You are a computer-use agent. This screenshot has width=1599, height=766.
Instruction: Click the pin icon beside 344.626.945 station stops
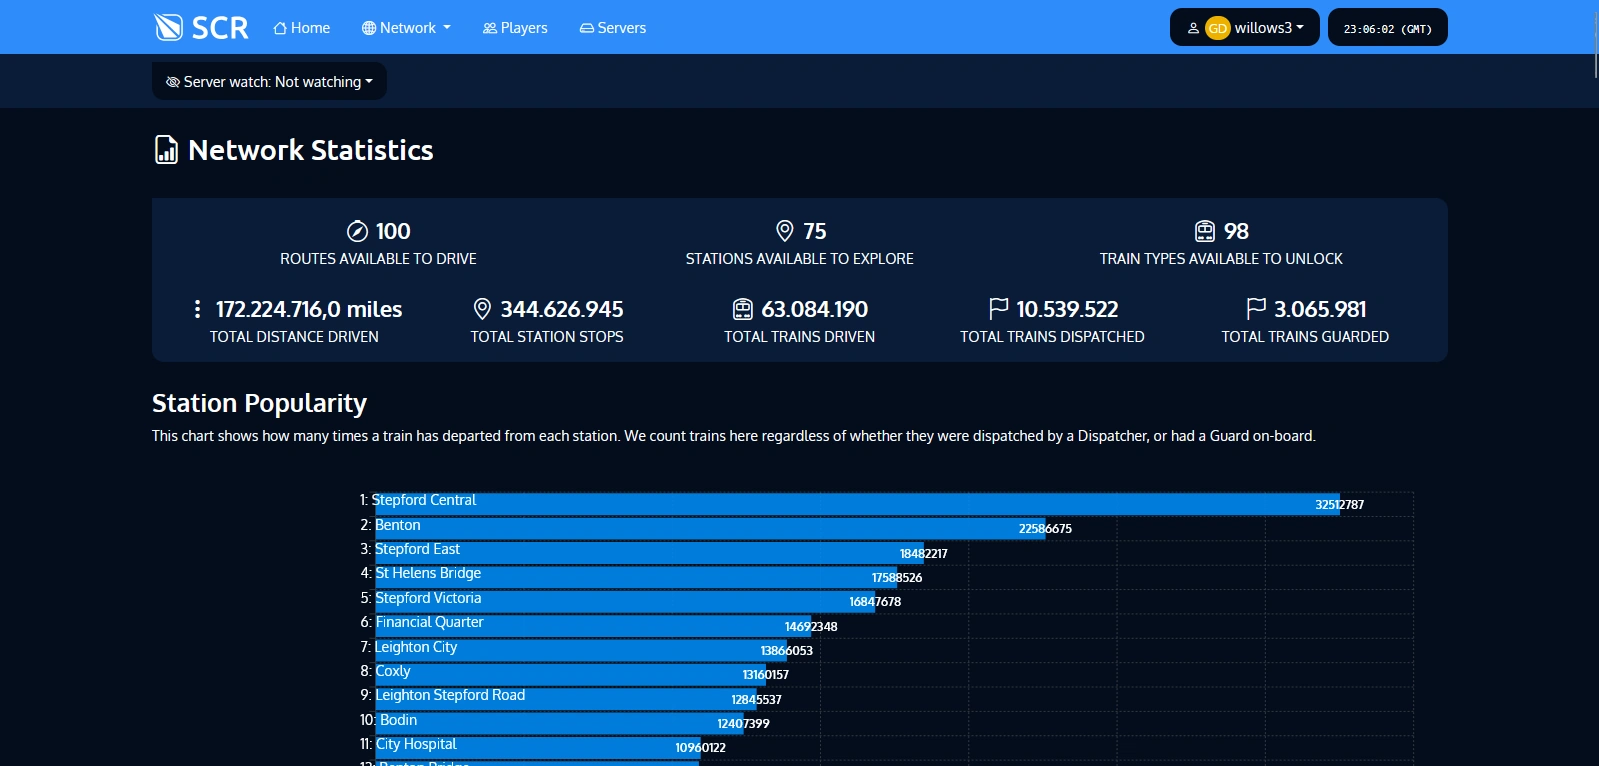(x=482, y=309)
